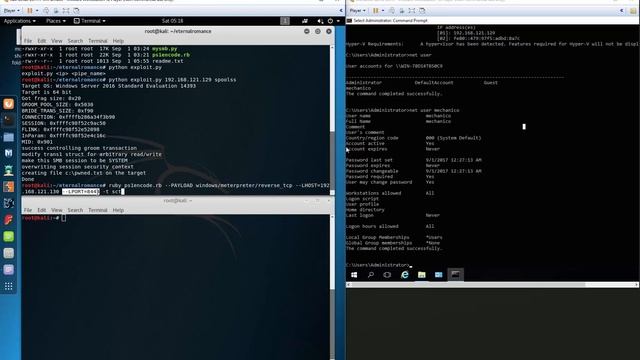Image resolution: width=640 pixels, height=360 pixels.
Task: Open View menu in eternalromance terminal
Action: click(x=57, y=41)
